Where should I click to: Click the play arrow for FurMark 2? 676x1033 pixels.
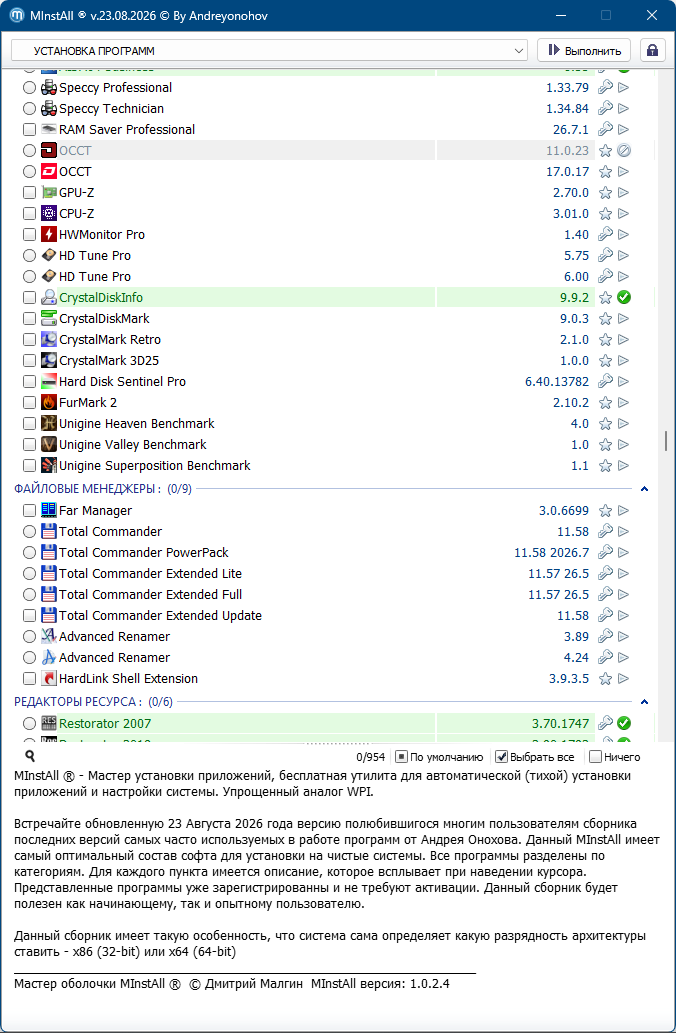tap(624, 403)
